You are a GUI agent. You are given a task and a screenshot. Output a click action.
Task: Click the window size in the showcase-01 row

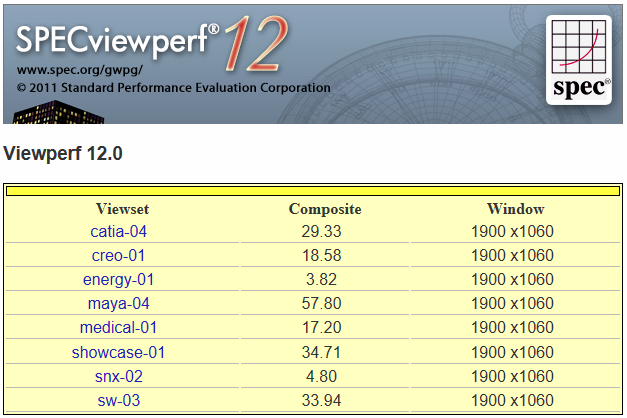pos(512,352)
